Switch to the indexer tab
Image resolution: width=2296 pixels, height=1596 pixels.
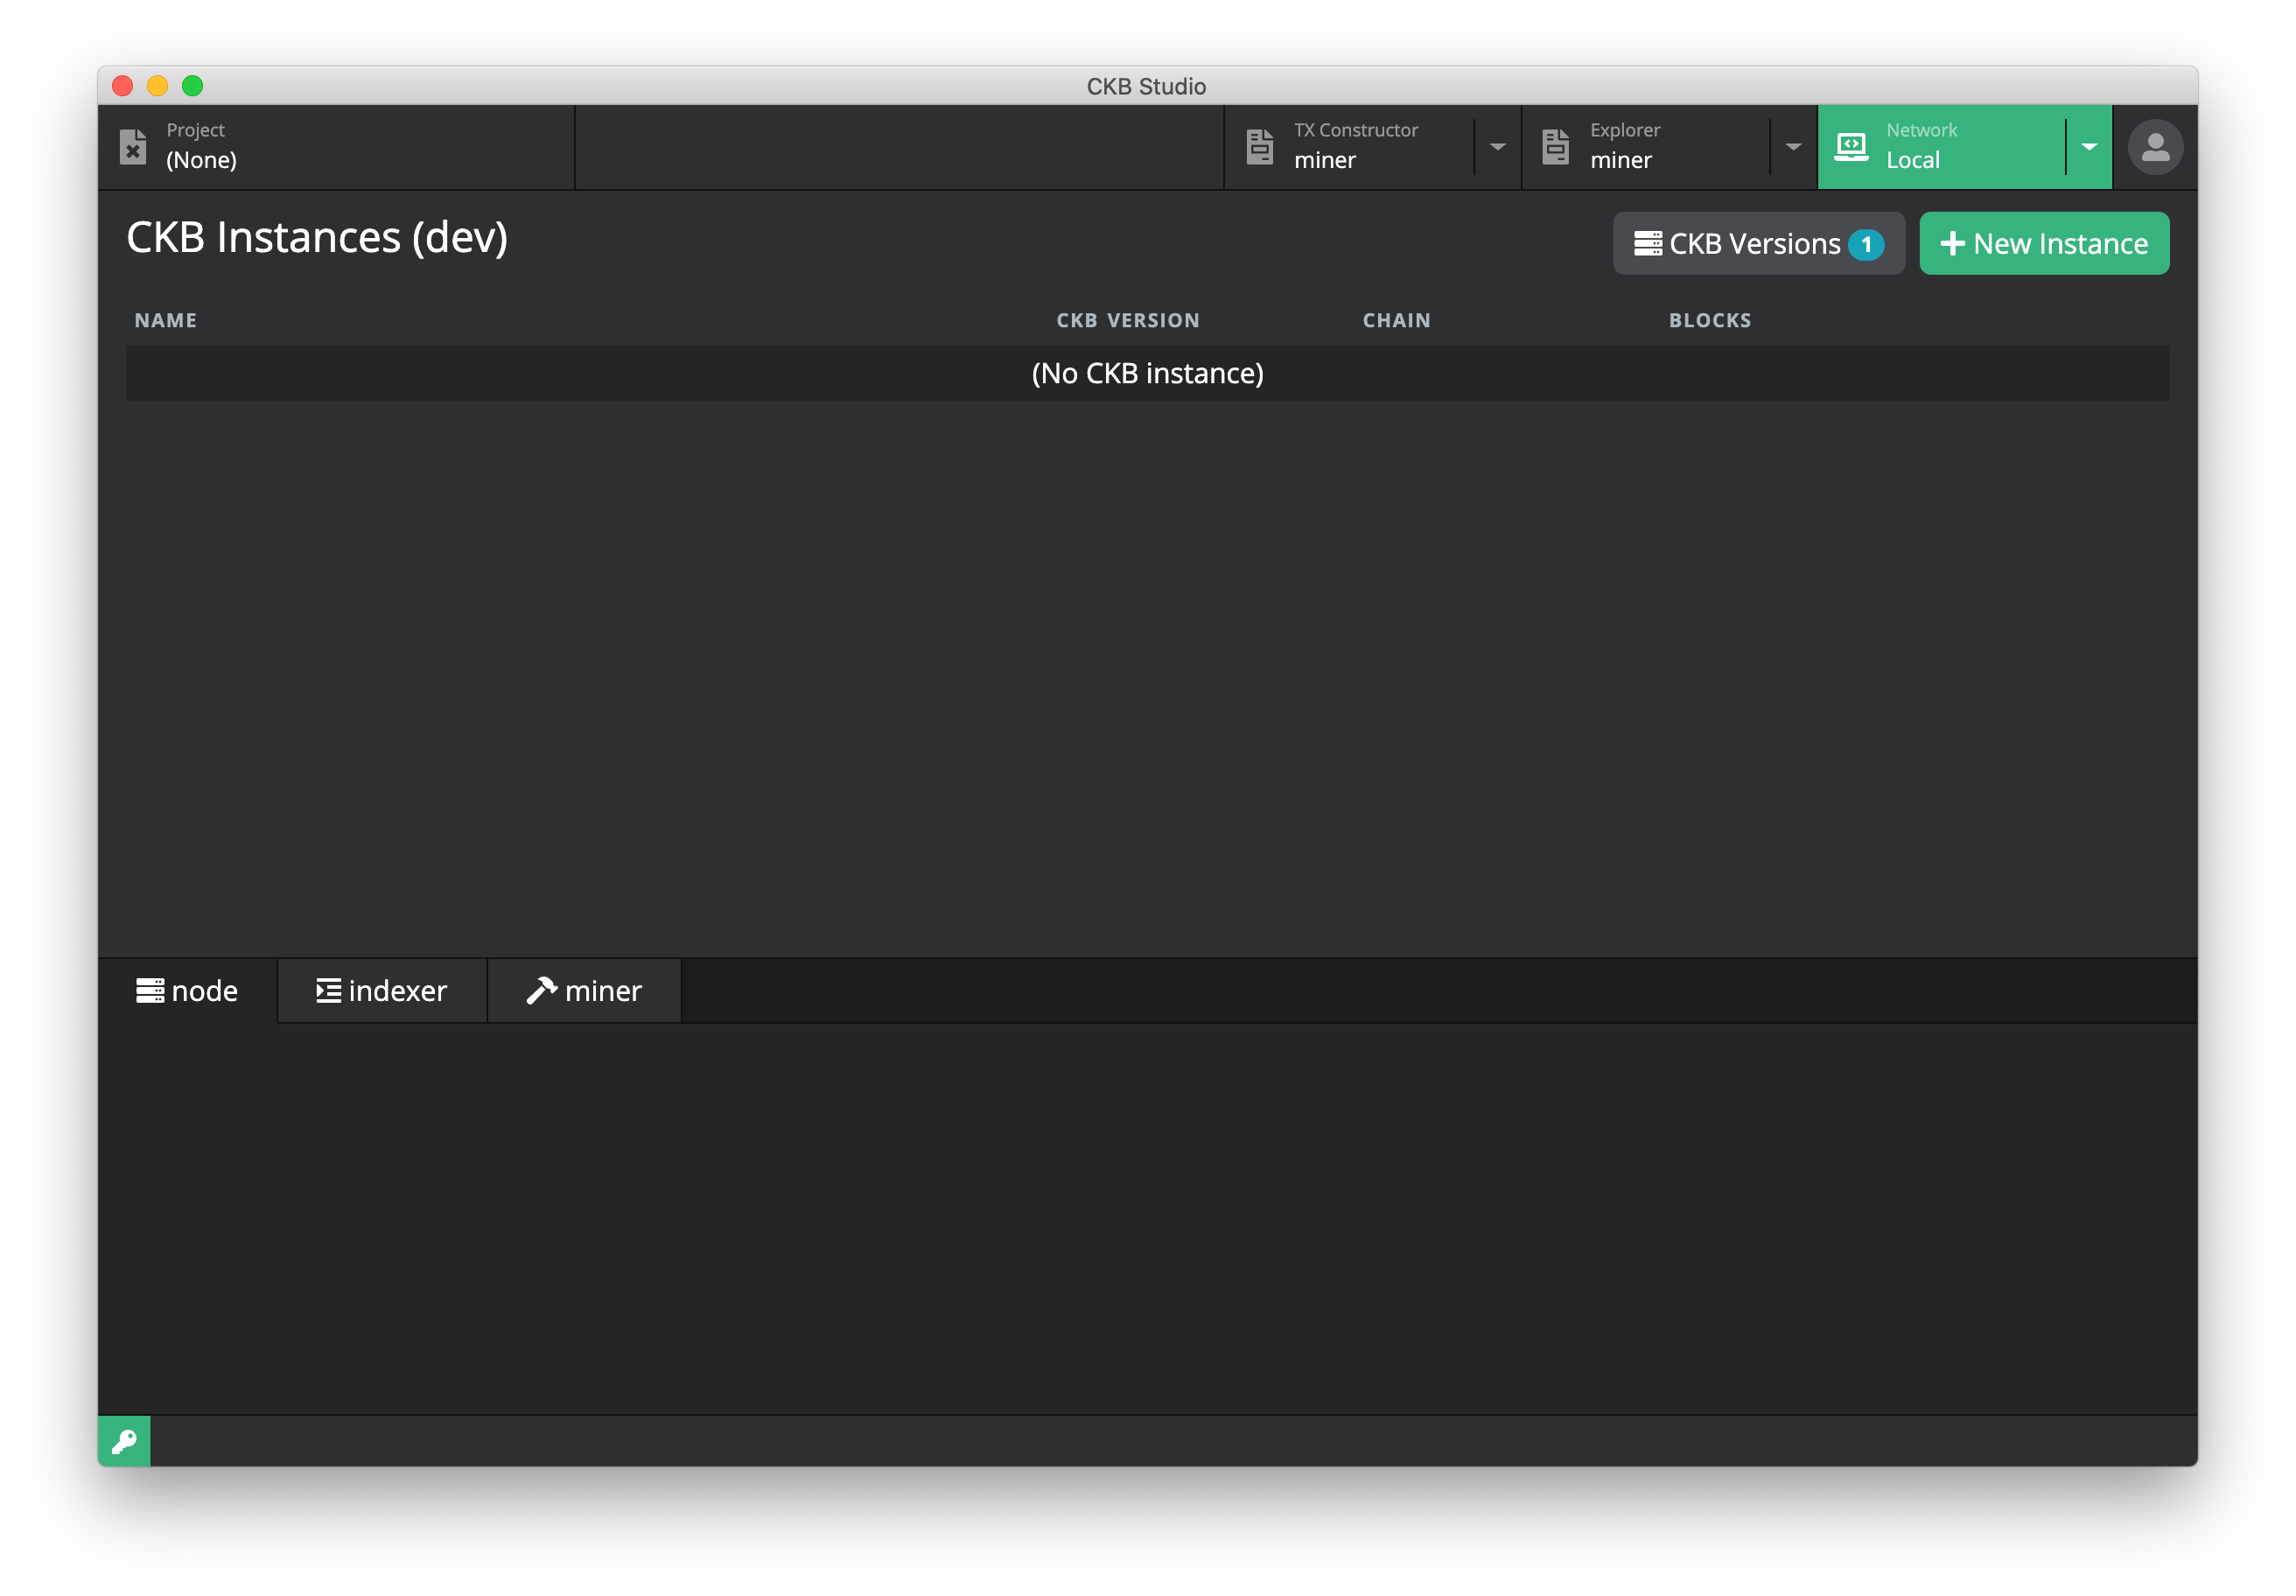click(382, 991)
